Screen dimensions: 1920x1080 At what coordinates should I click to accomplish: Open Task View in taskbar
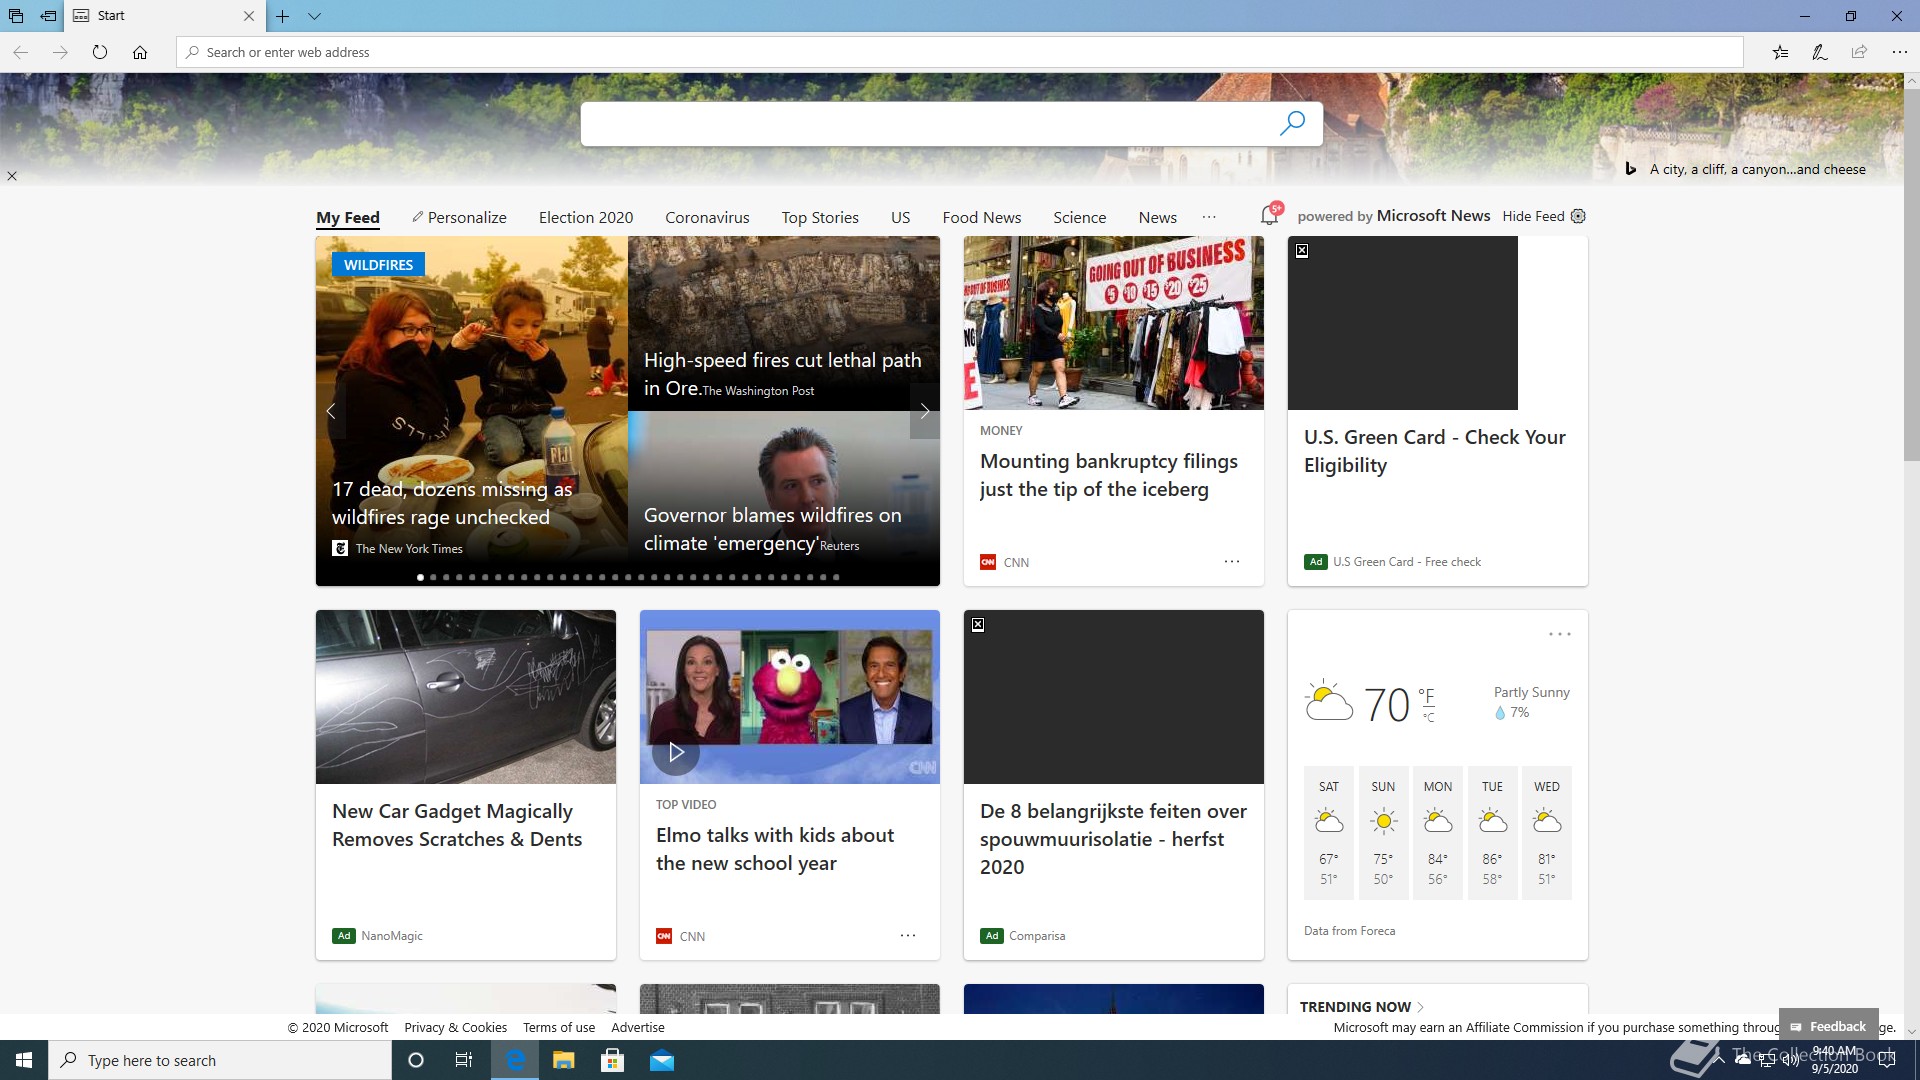coord(464,1060)
